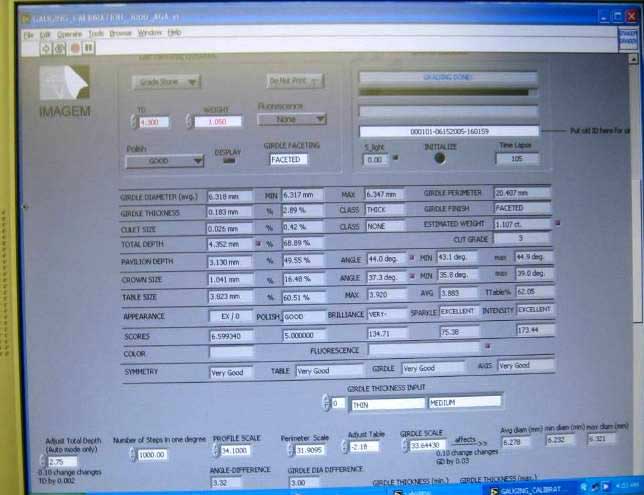Toggle the DISPLAY indicator switch
Viewport: 644px width, 495px height.
(x=229, y=161)
